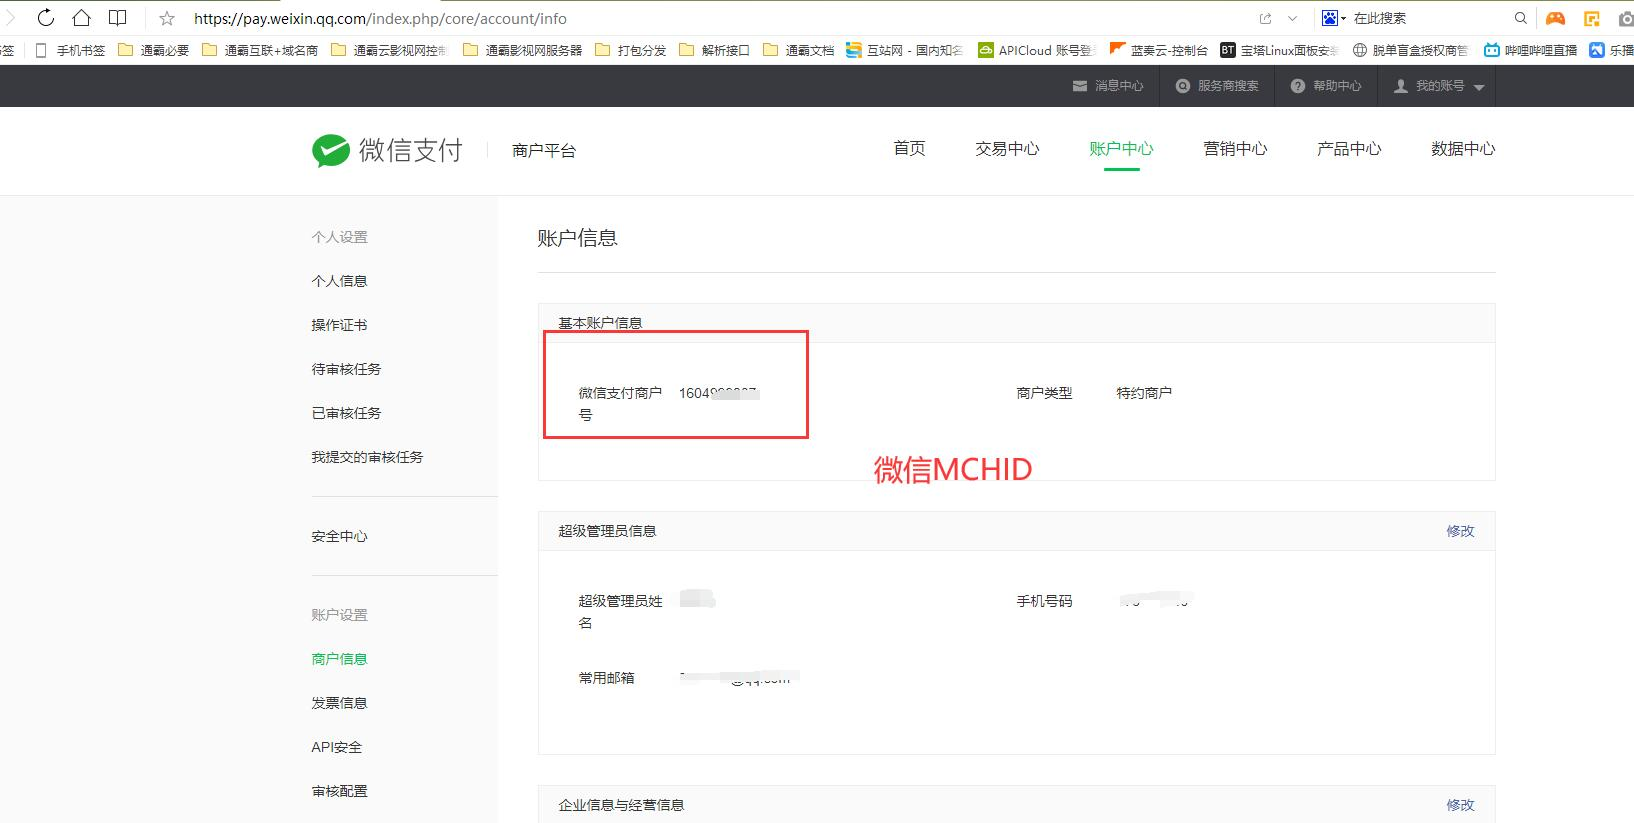This screenshot has height=823, width=1634.
Task: Open the 通霸影视网服务器 bookmark folder
Action: [x=522, y=50]
